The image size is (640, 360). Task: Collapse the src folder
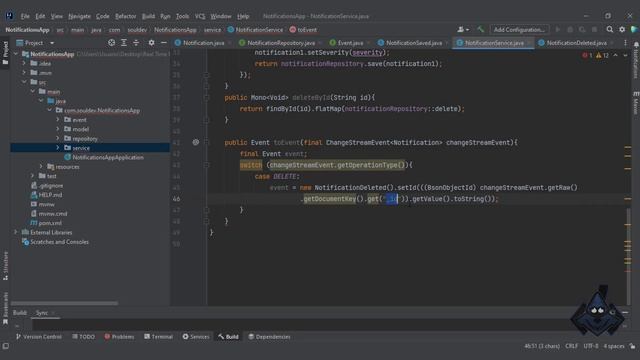coord(24,82)
